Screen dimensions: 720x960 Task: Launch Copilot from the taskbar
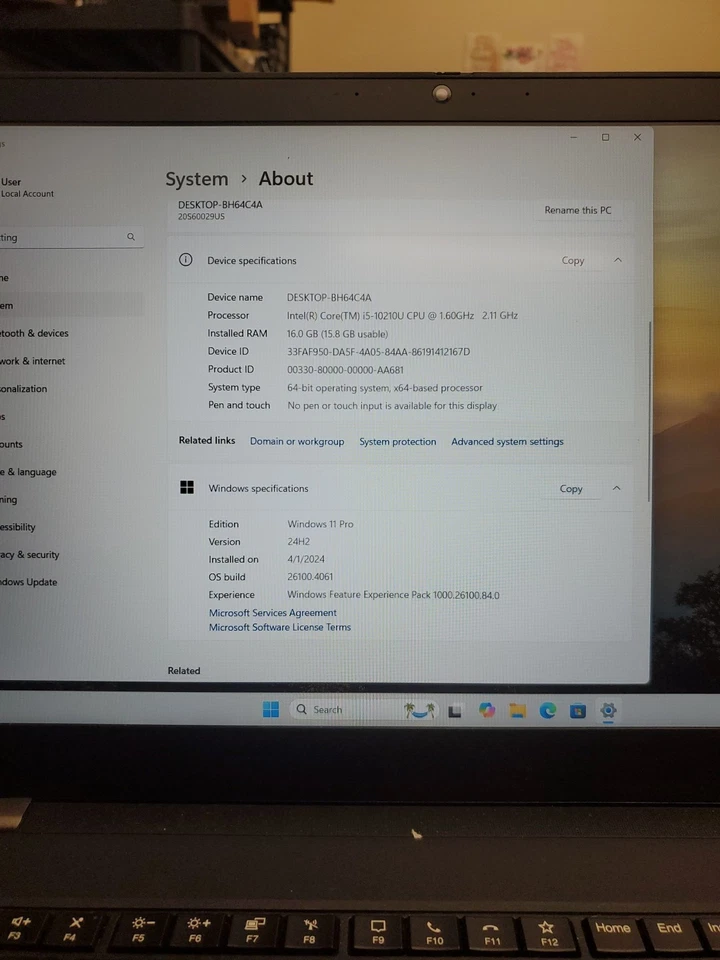tap(487, 710)
